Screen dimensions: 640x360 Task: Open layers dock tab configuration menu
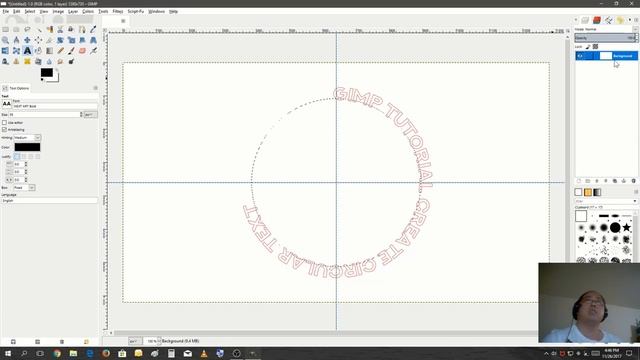click(x=636, y=20)
